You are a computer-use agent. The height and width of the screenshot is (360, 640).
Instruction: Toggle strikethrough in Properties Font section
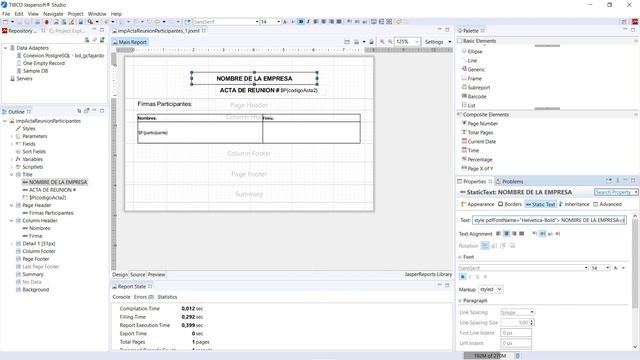coord(485,277)
